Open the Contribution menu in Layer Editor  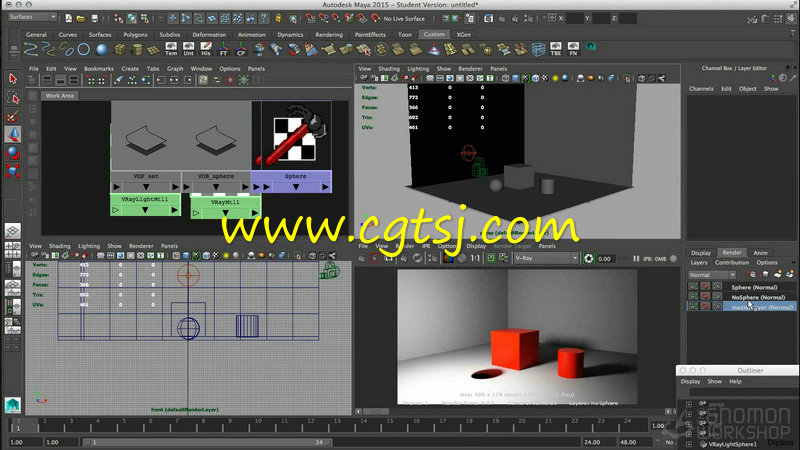point(732,262)
